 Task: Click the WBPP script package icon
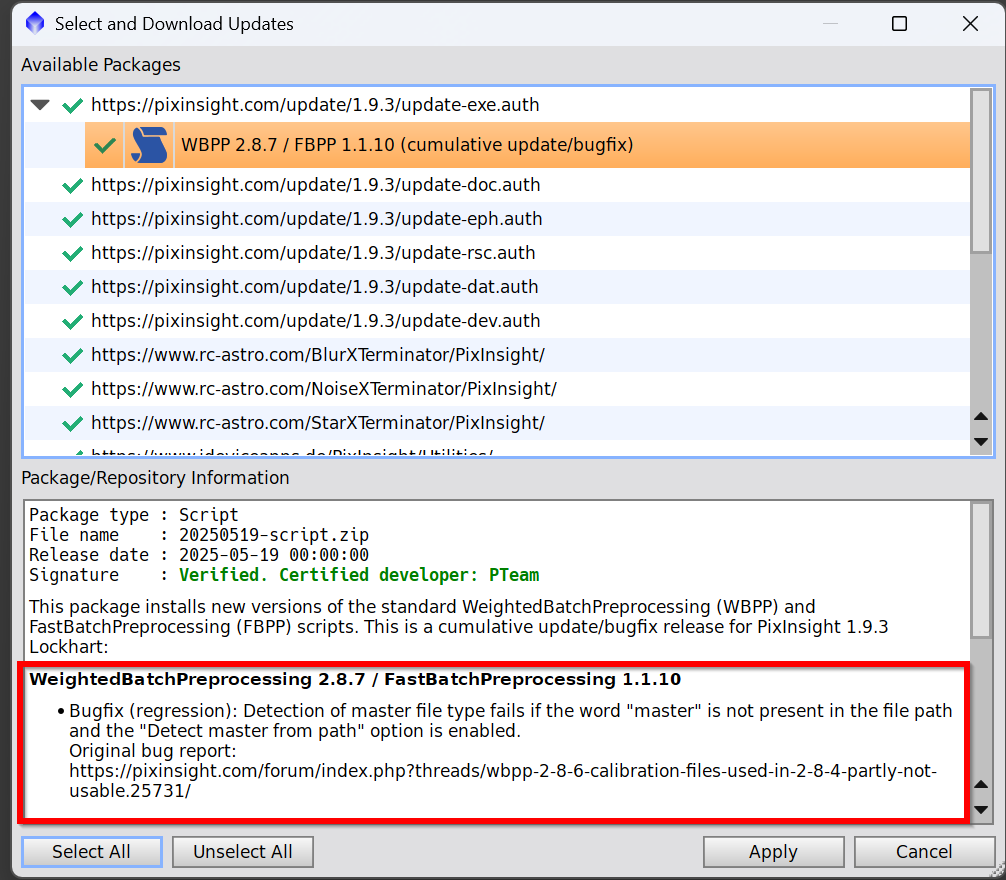[149, 145]
